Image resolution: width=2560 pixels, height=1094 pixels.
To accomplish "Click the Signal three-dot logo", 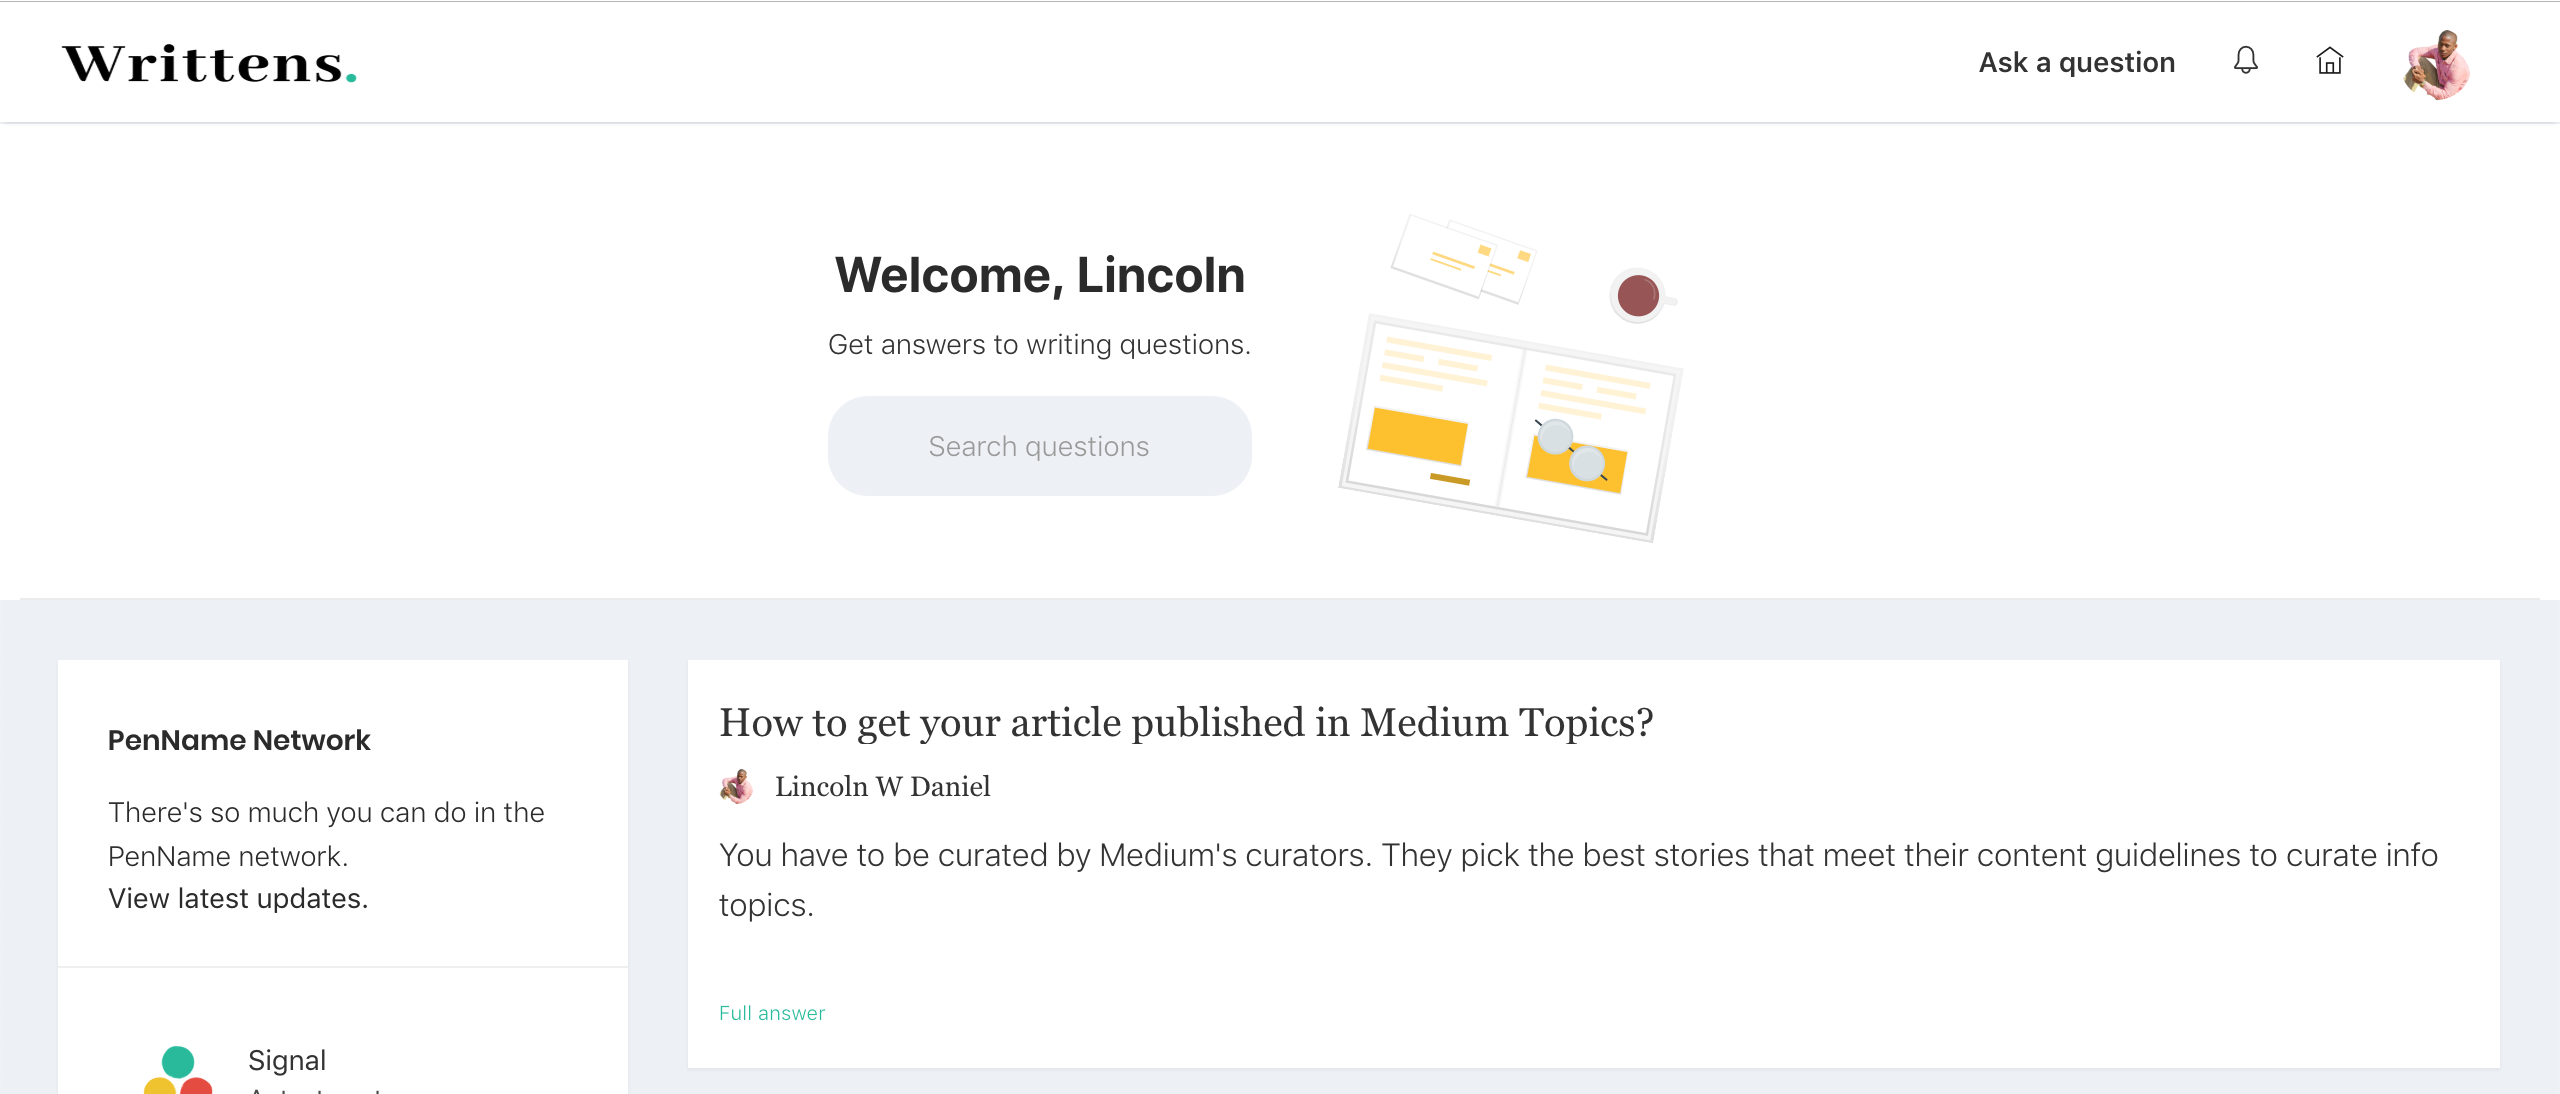I will click(178, 1070).
